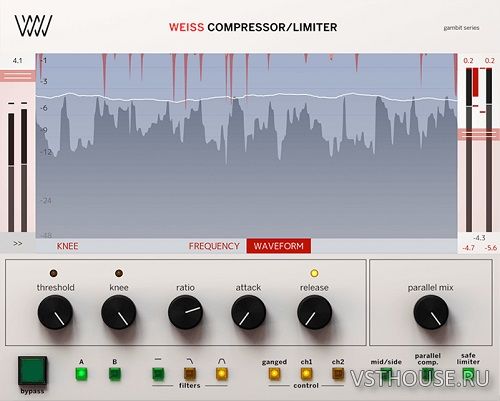Click the 4.1 input level value

point(17,61)
